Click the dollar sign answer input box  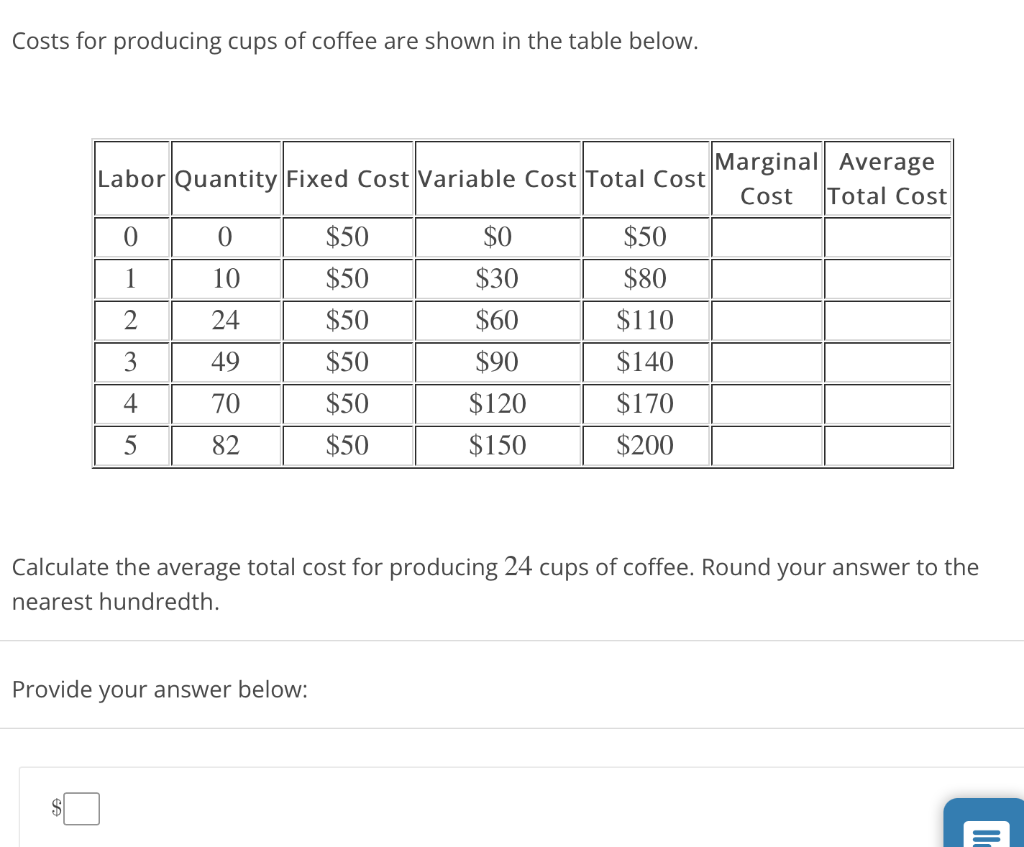(83, 809)
